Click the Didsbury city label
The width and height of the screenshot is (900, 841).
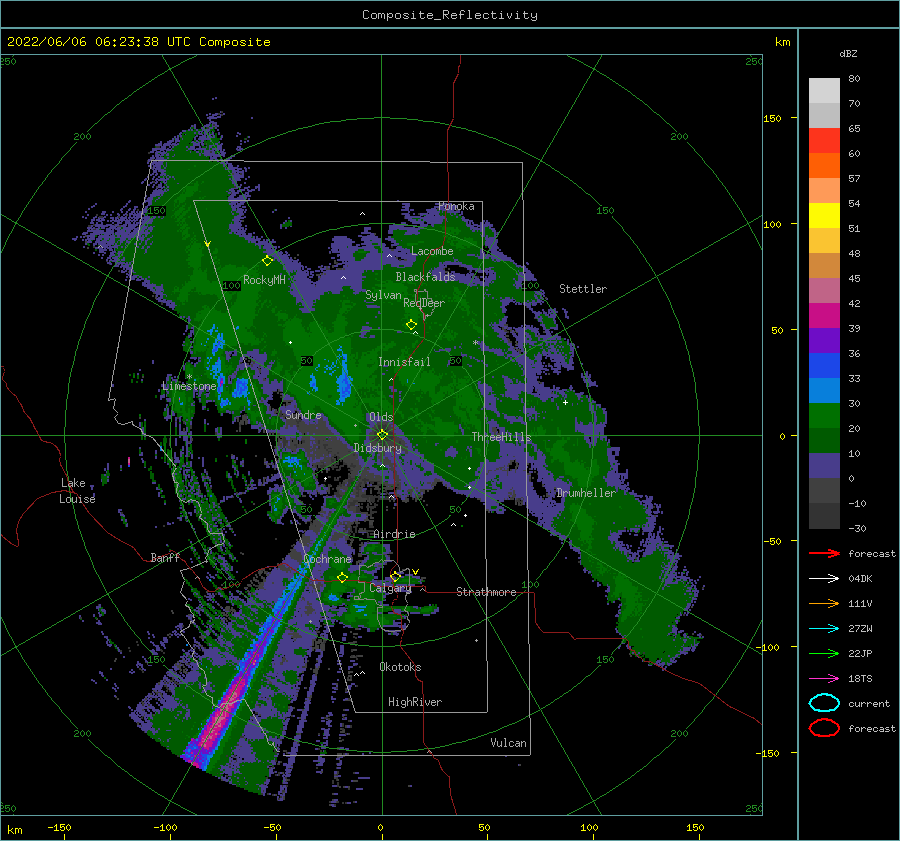pyautogui.click(x=378, y=448)
